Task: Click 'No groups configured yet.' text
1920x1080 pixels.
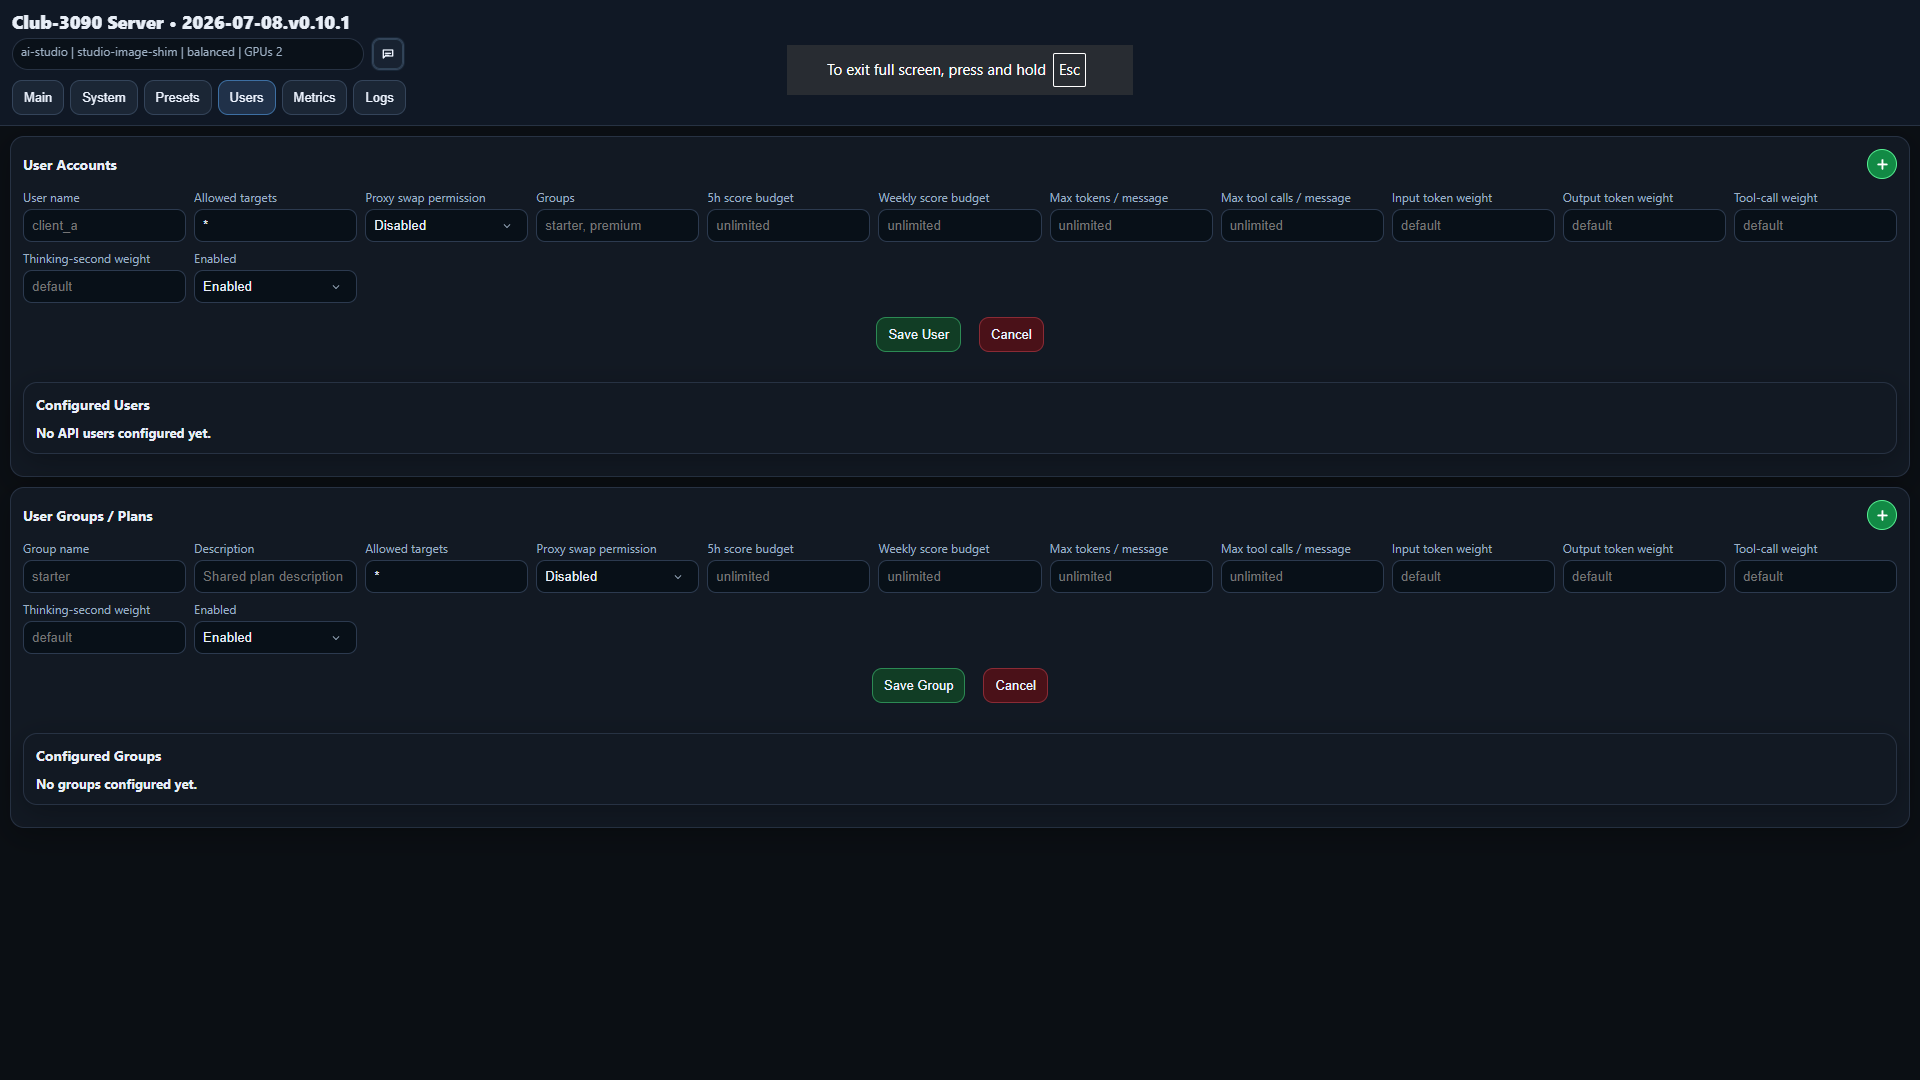Action: click(116, 785)
